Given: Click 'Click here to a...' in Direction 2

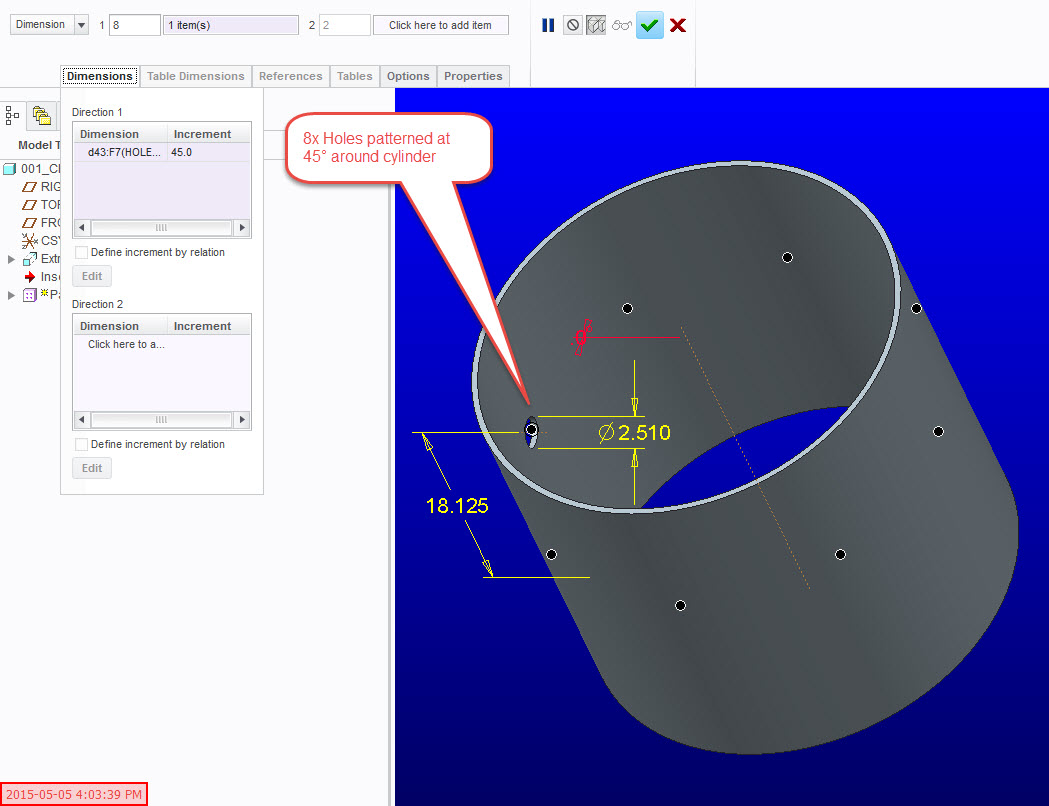Looking at the screenshot, I should pos(126,344).
